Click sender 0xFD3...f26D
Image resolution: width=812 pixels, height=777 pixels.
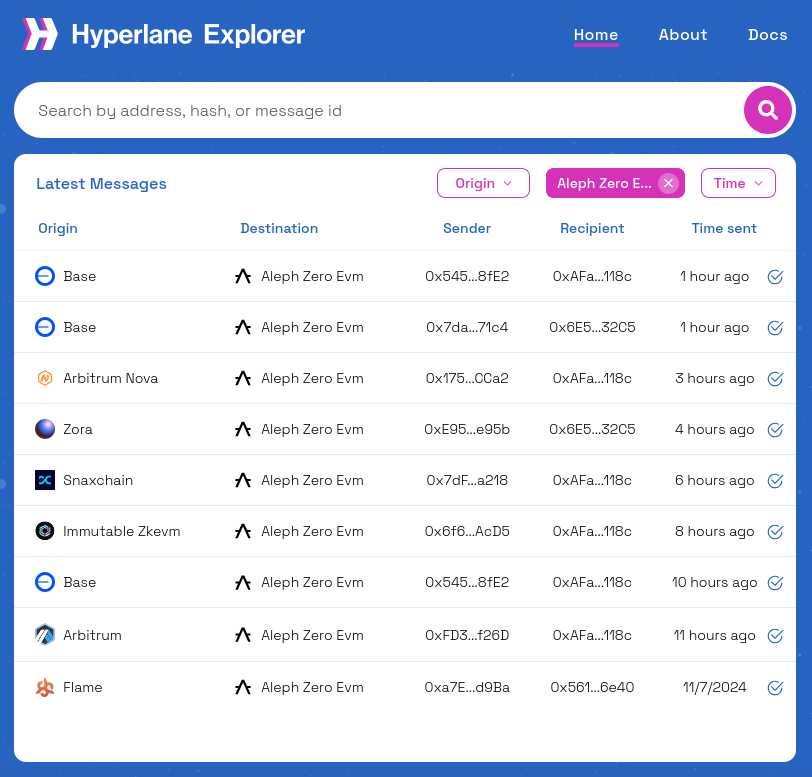pyautogui.click(x=467, y=636)
